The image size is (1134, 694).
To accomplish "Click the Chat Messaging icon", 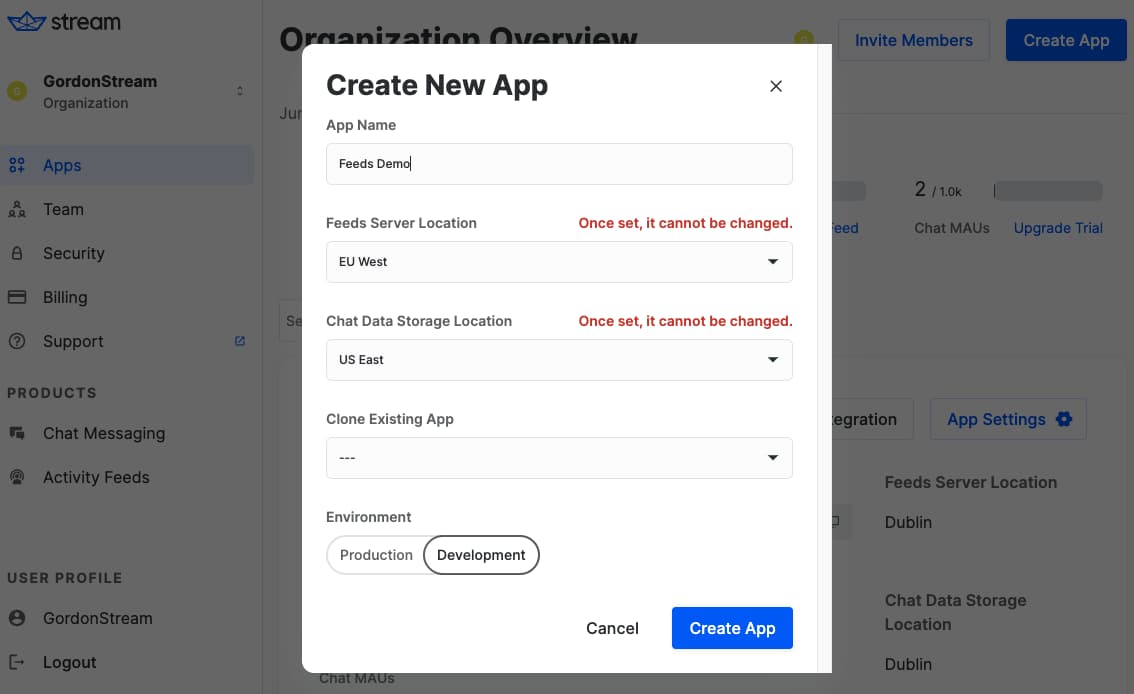I will 17,433.
